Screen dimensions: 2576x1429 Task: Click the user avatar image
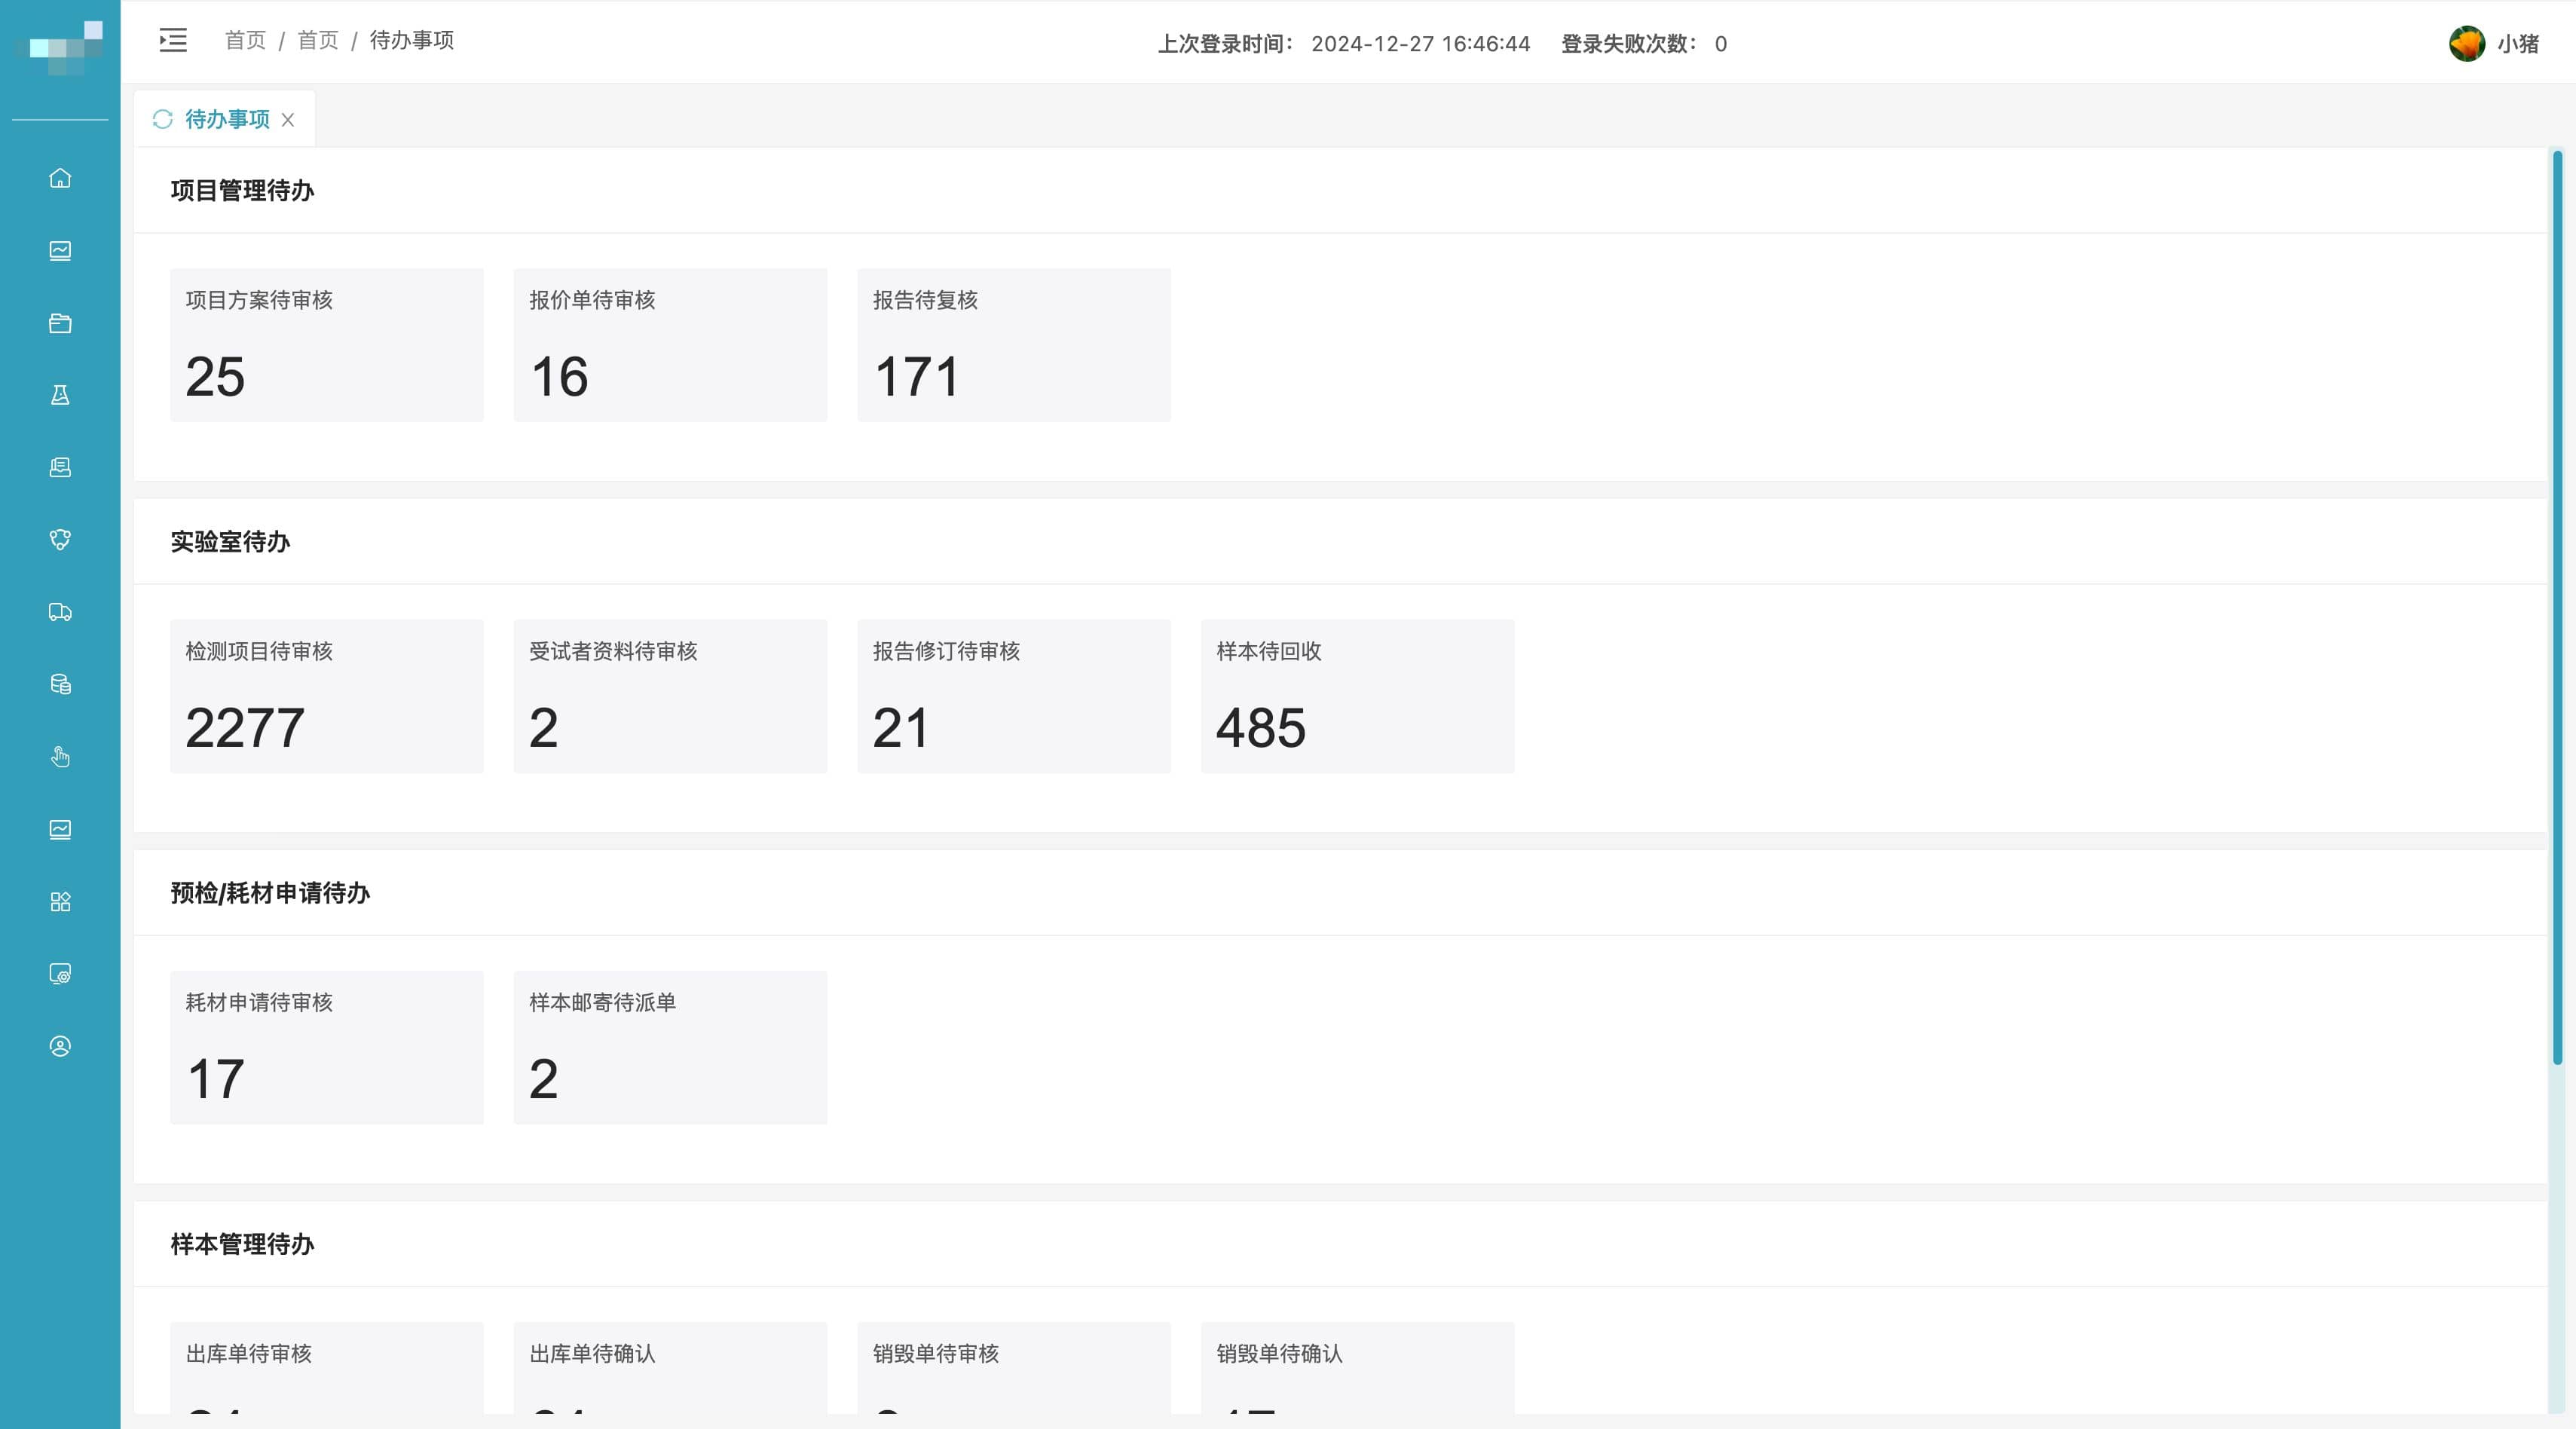click(2466, 43)
